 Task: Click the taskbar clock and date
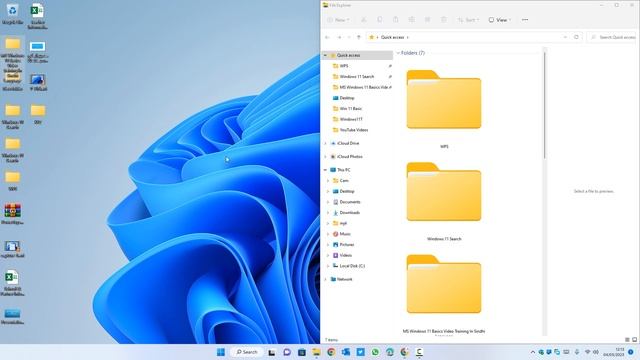click(613, 352)
